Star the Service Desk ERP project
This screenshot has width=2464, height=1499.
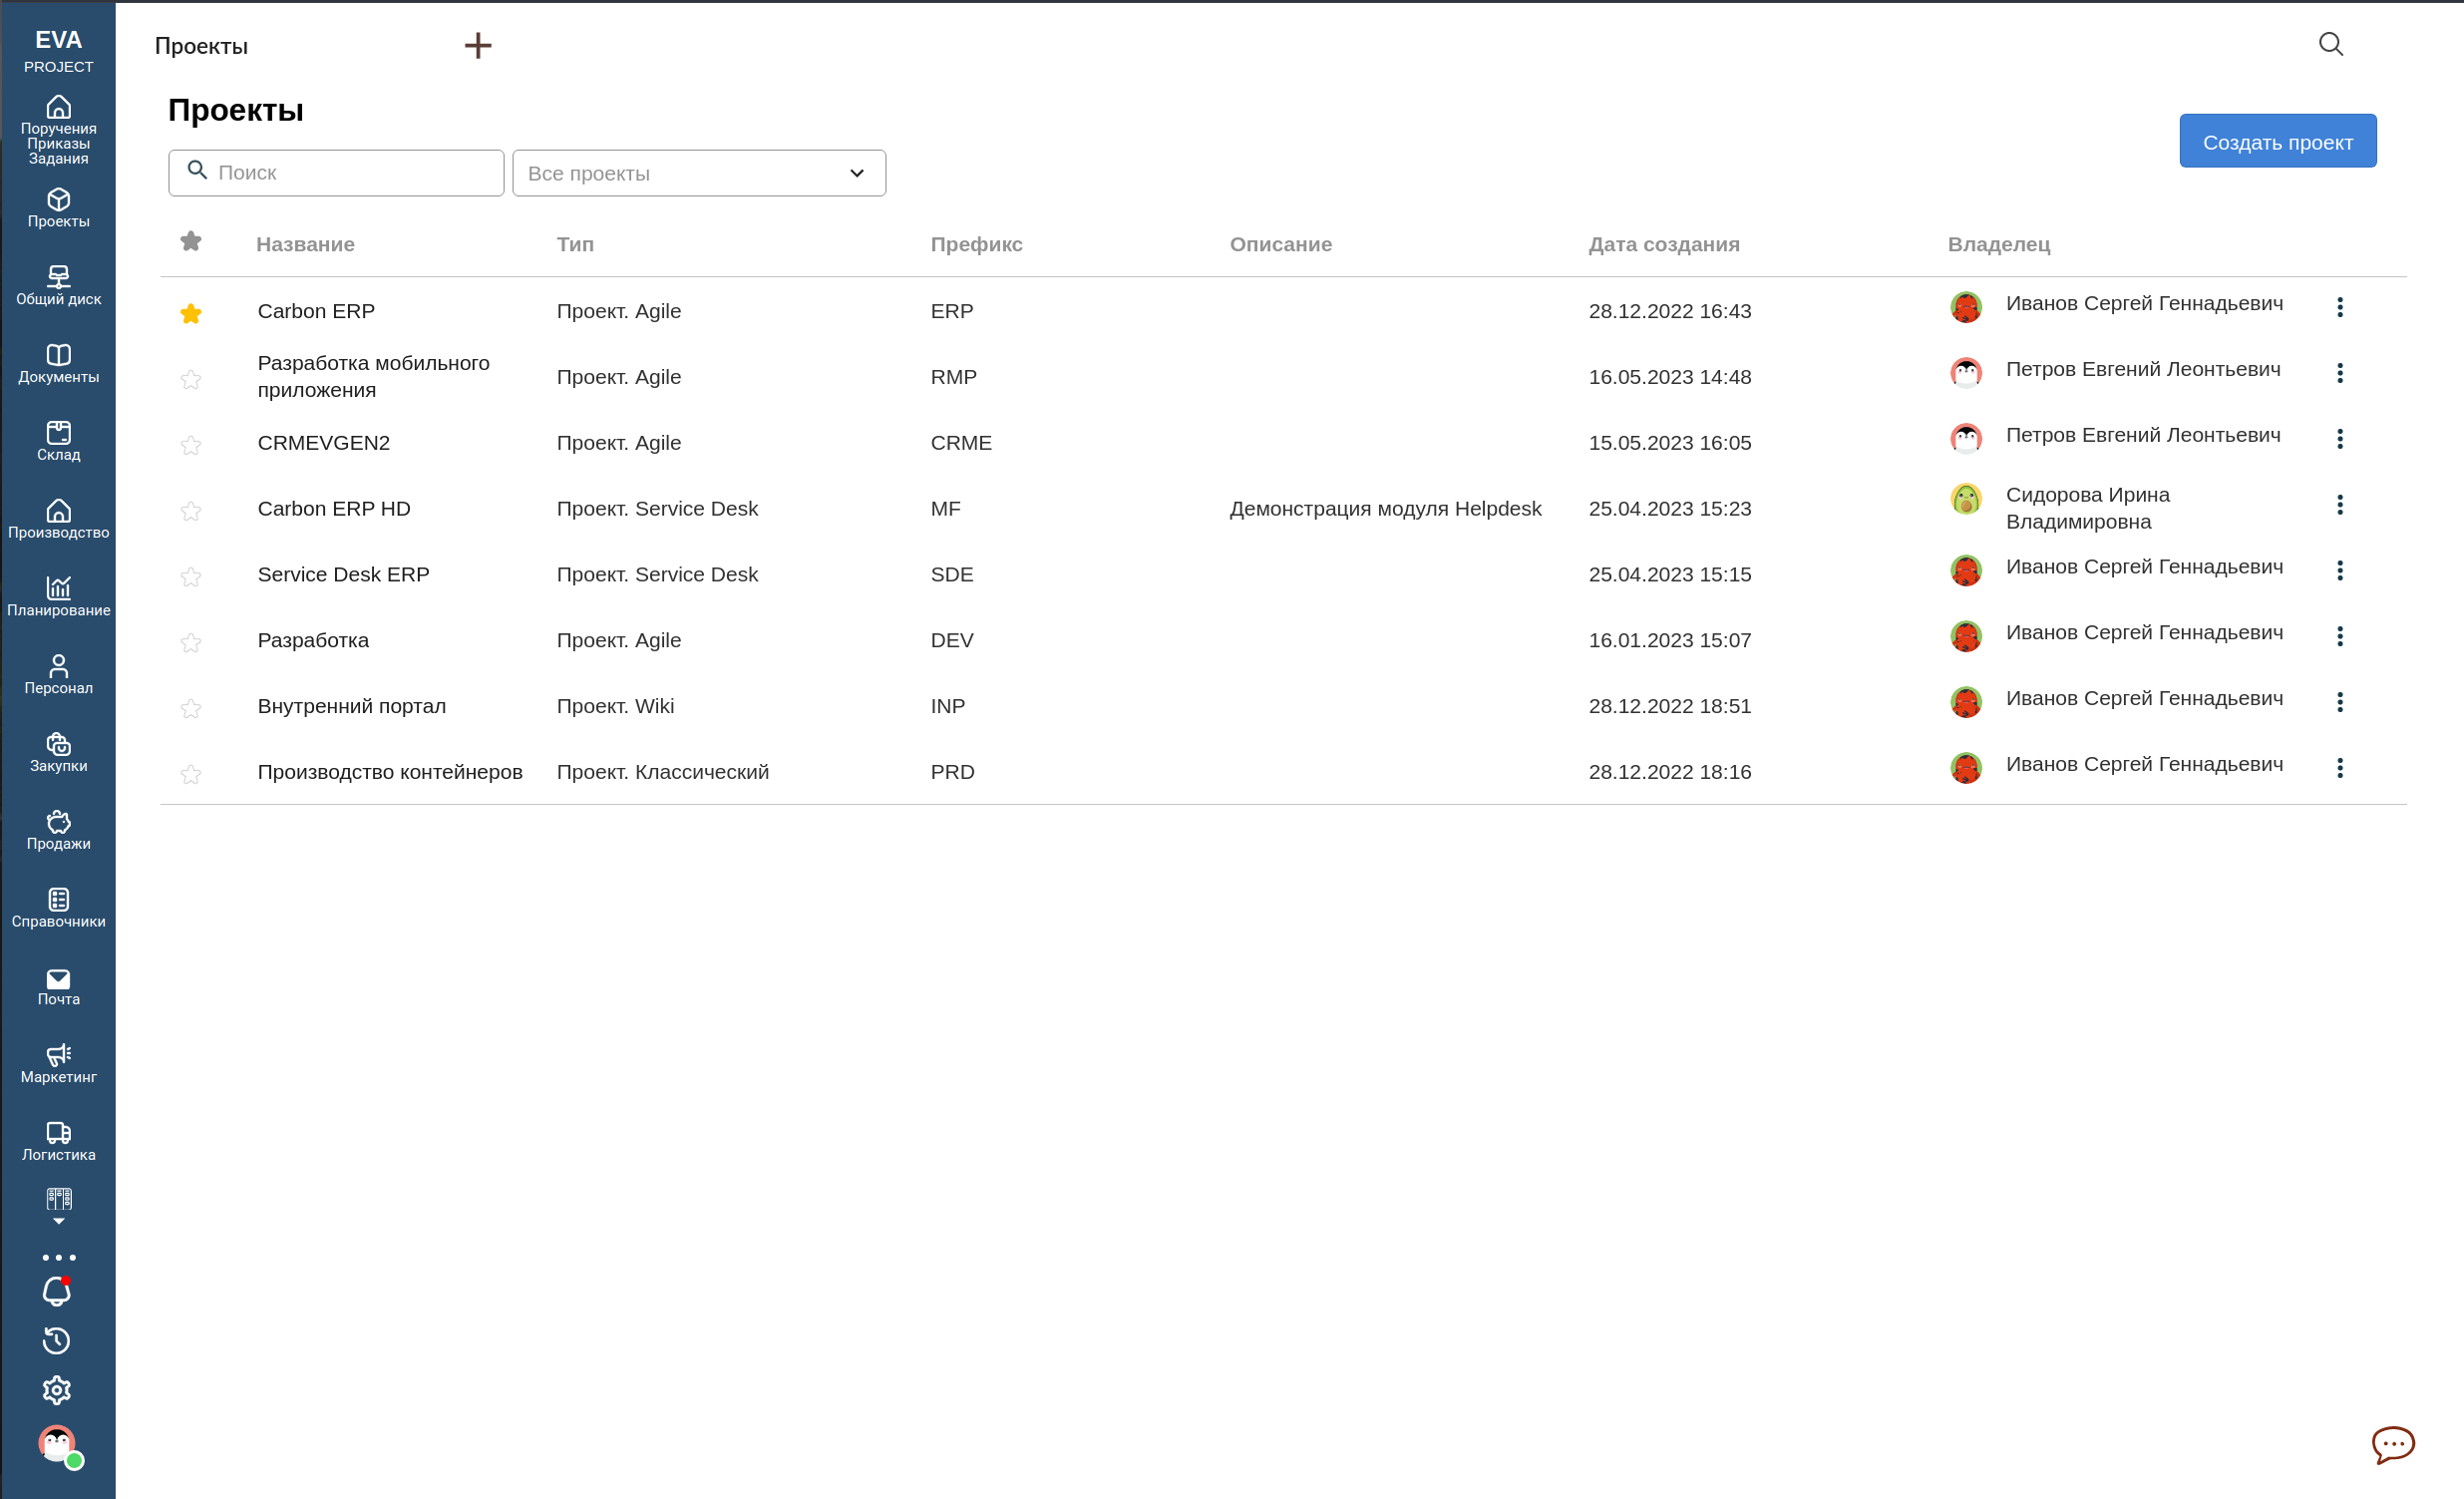[x=191, y=577]
